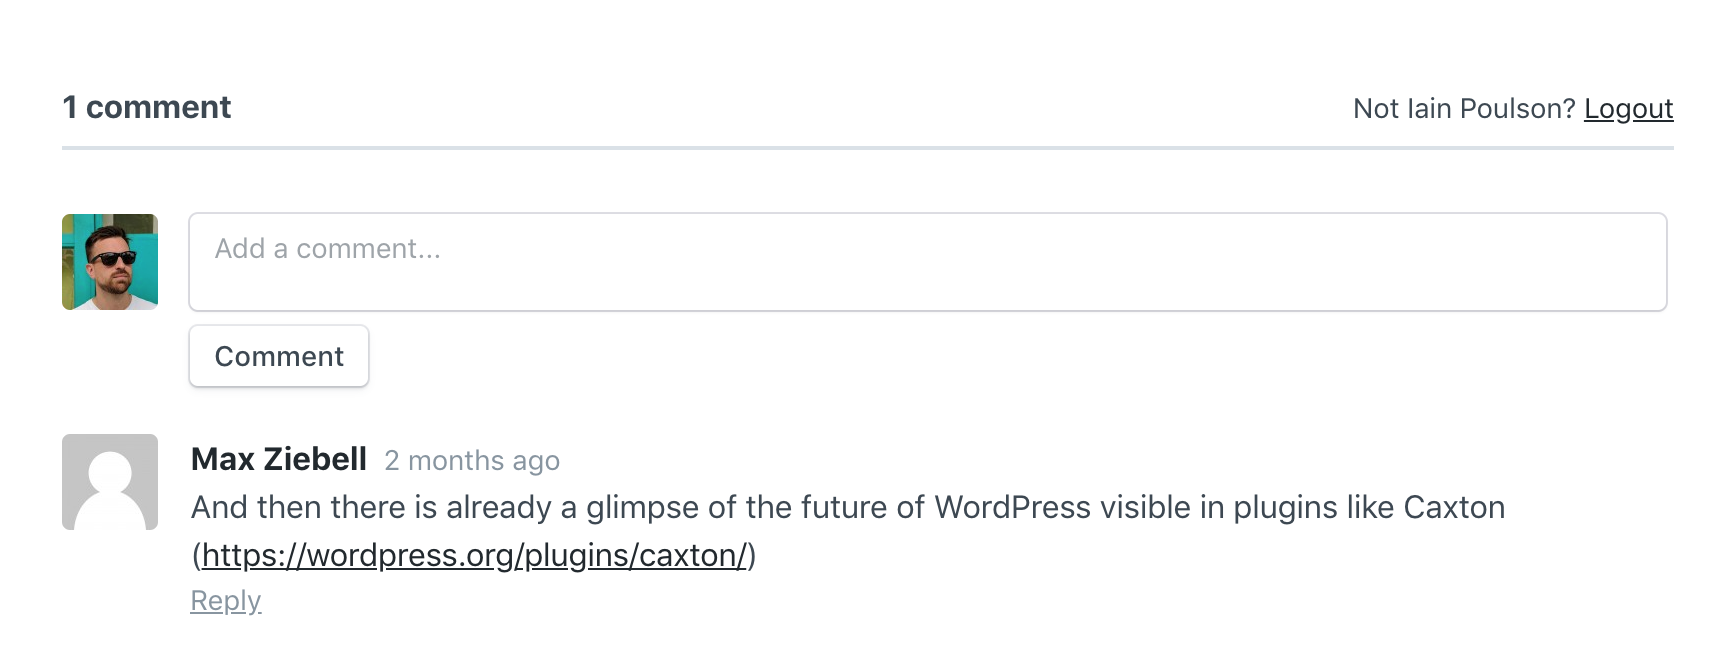Image resolution: width=1720 pixels, height=660 pixels.
Task: Focus the Add a comment field
Action: pyautogui.click(x=927, y=261)
